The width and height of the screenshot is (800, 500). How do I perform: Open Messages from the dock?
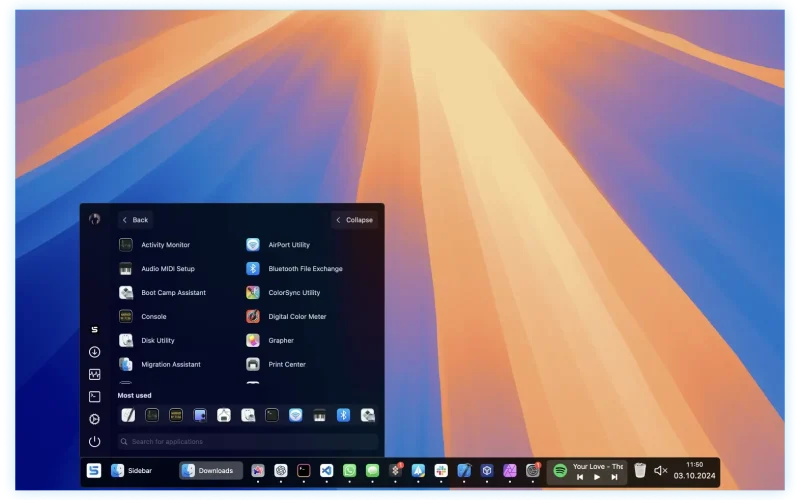click(372, 471)
